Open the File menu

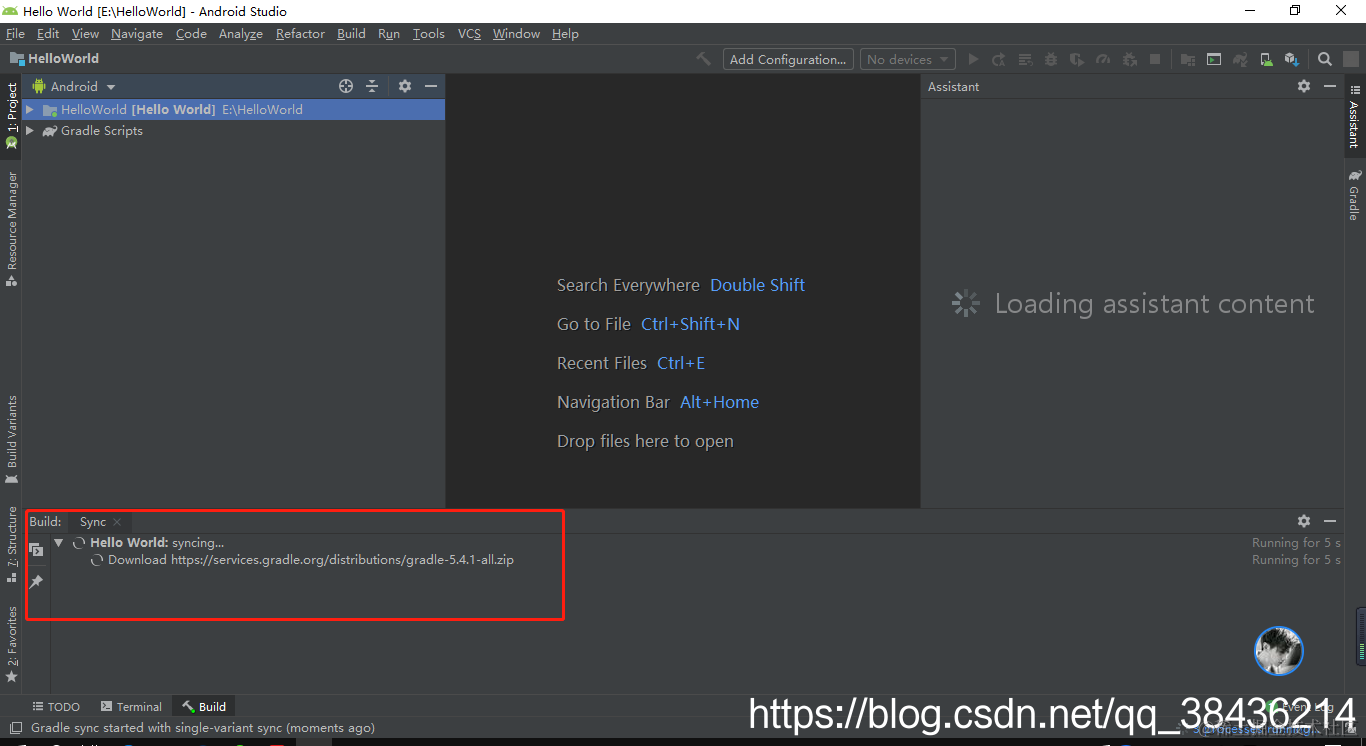pyautogui.click(x=15, y=33)
